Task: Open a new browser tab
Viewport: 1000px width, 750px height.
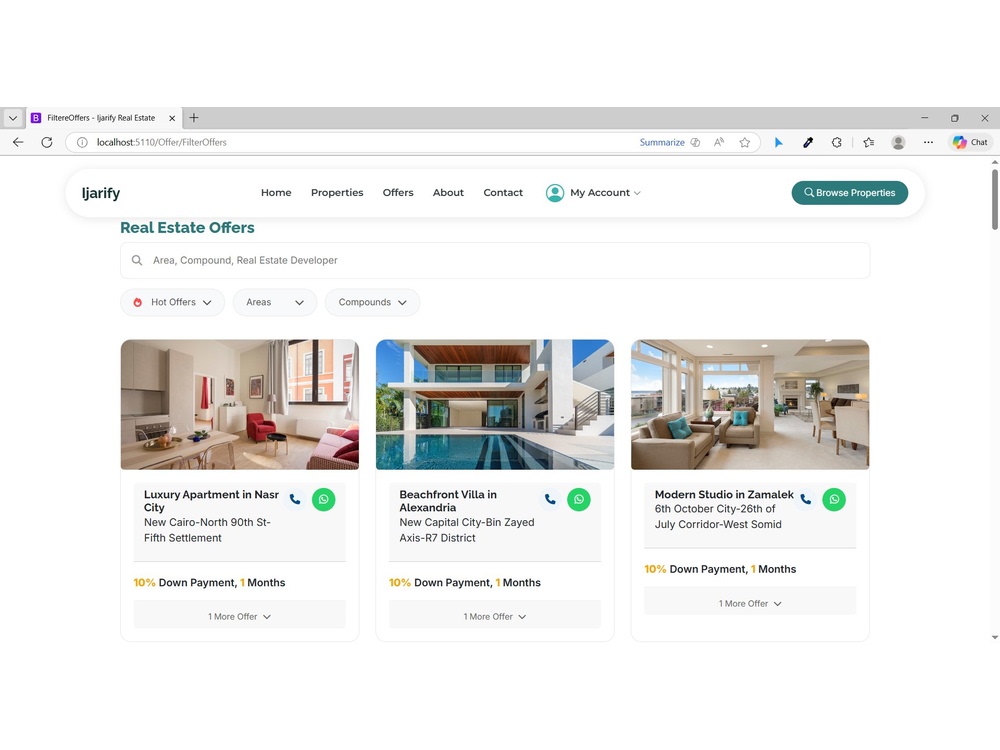Action: (x=194, y=117)
